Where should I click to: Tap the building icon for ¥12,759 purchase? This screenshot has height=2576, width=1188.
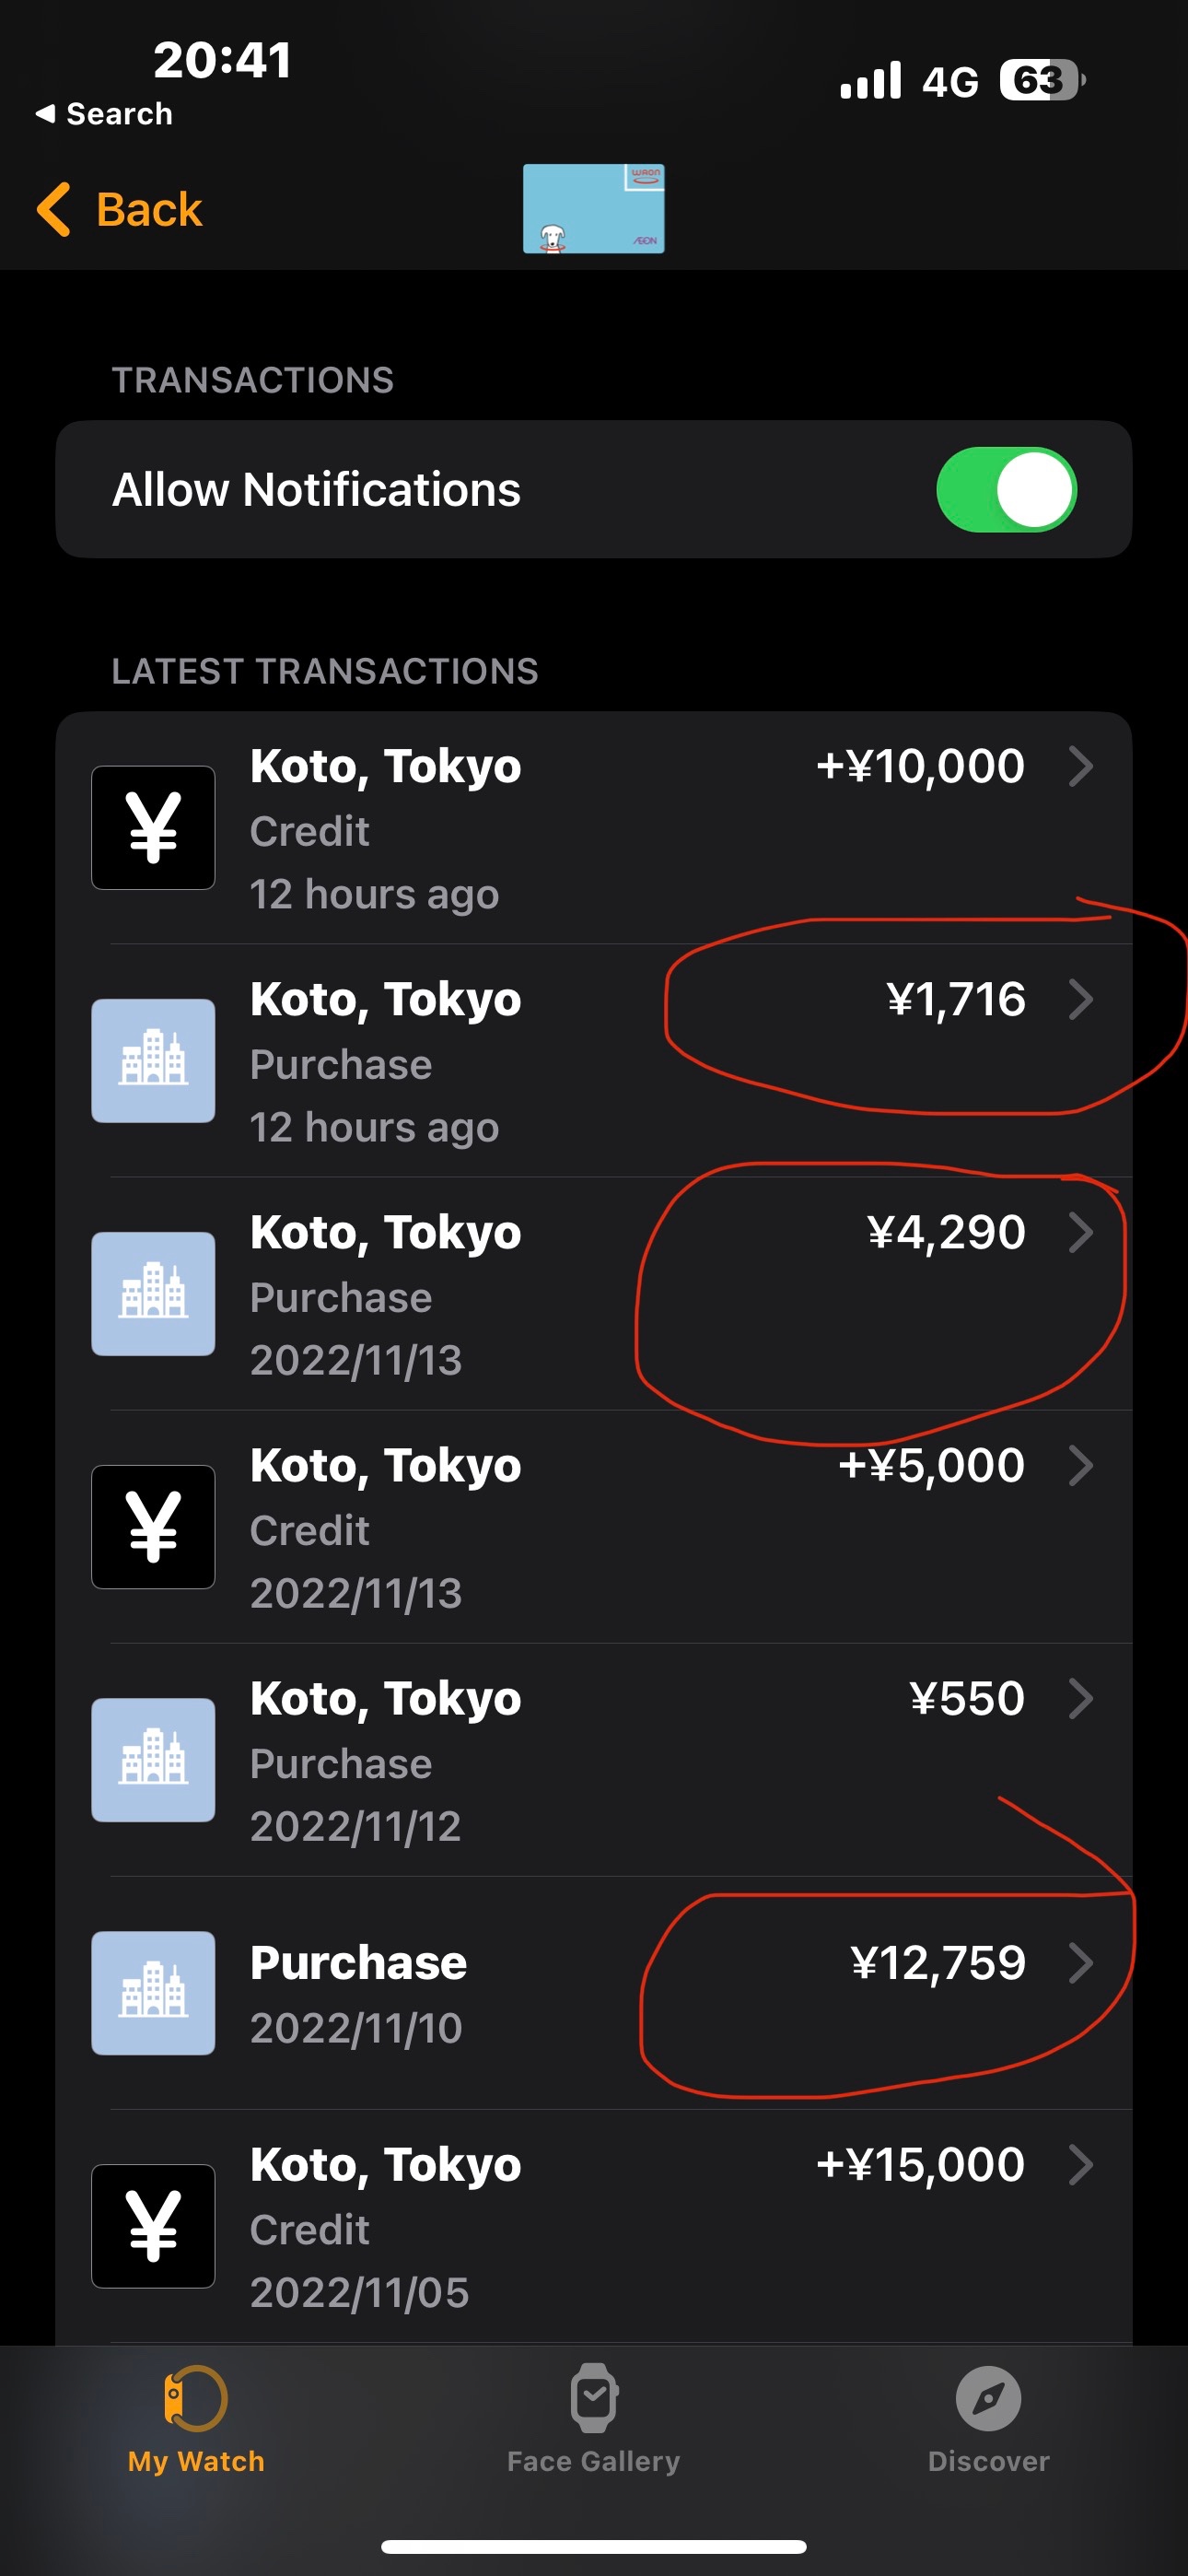point(153,1992)
